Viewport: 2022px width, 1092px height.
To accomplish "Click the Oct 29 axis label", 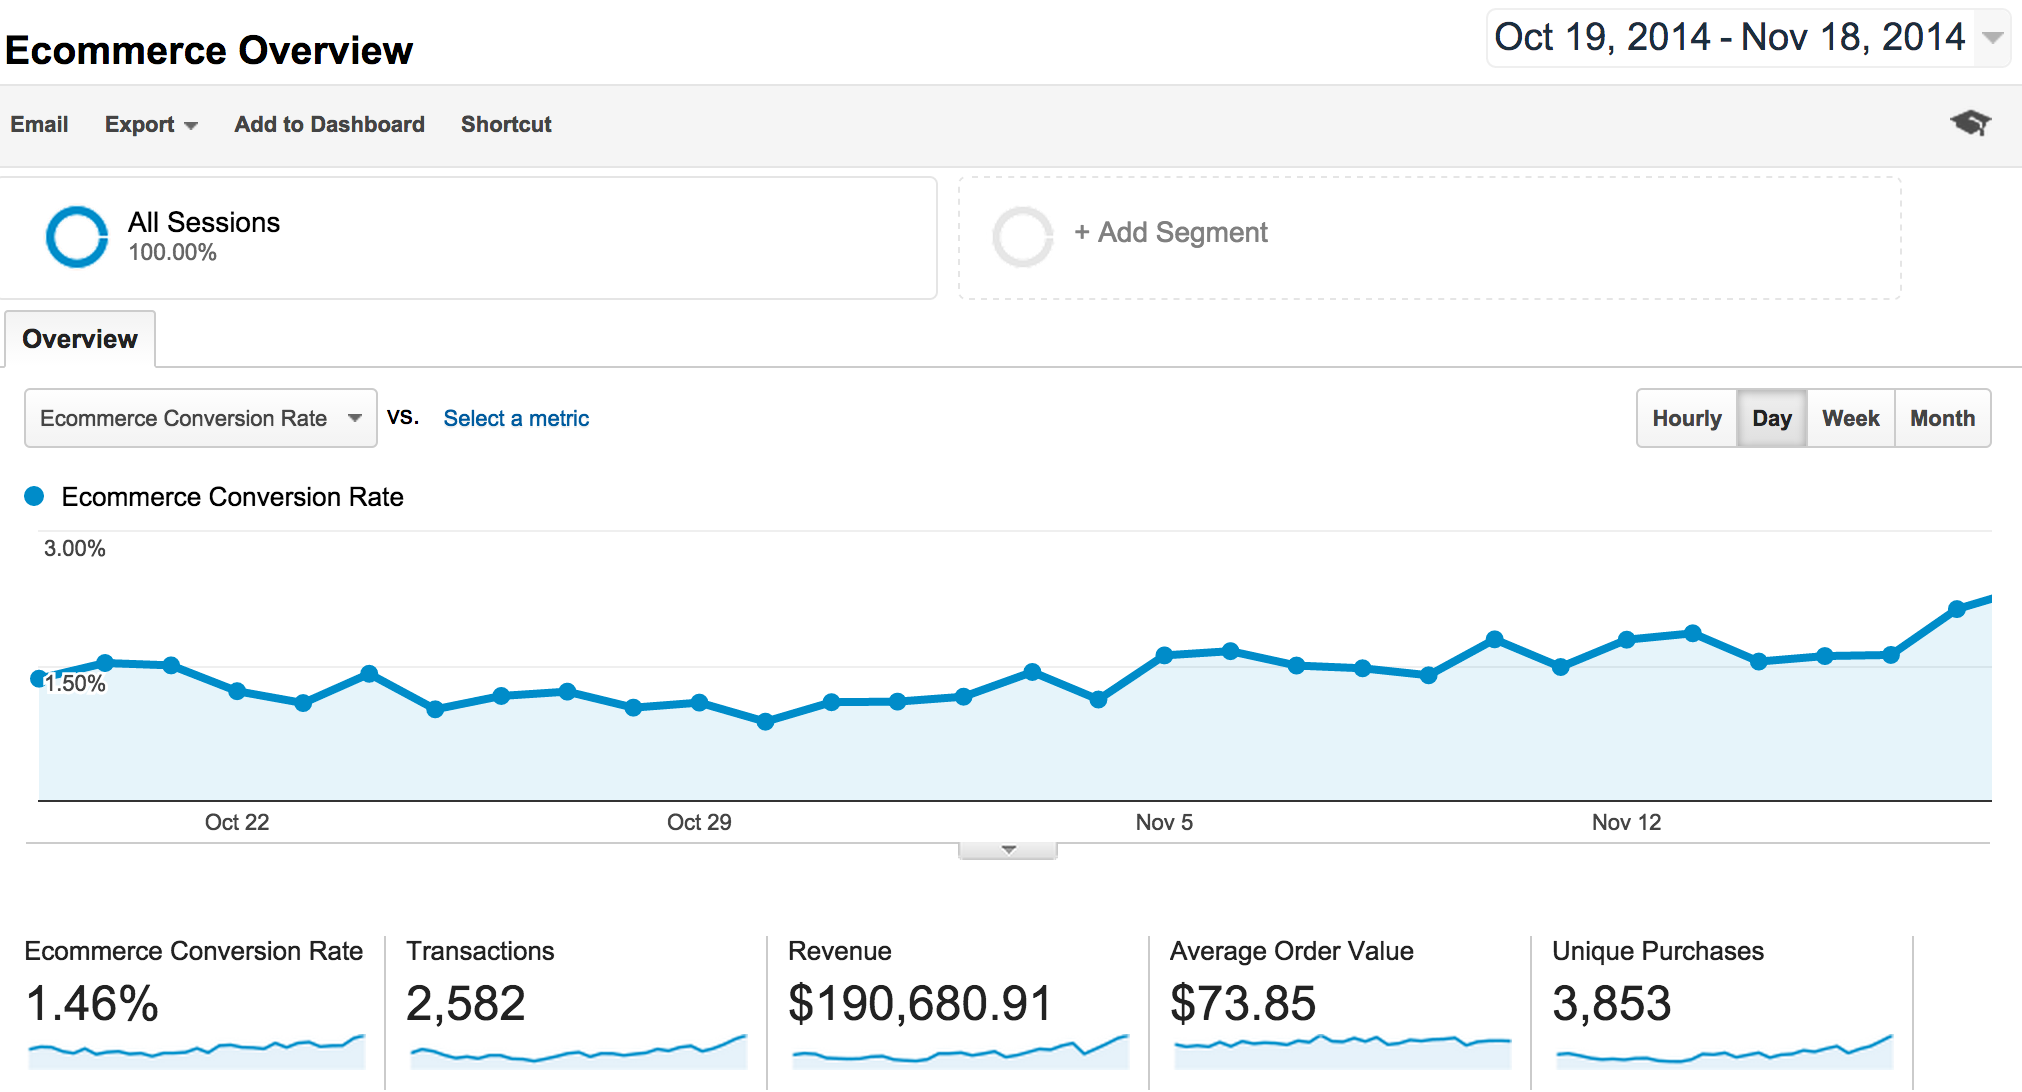I will point(699,822).
